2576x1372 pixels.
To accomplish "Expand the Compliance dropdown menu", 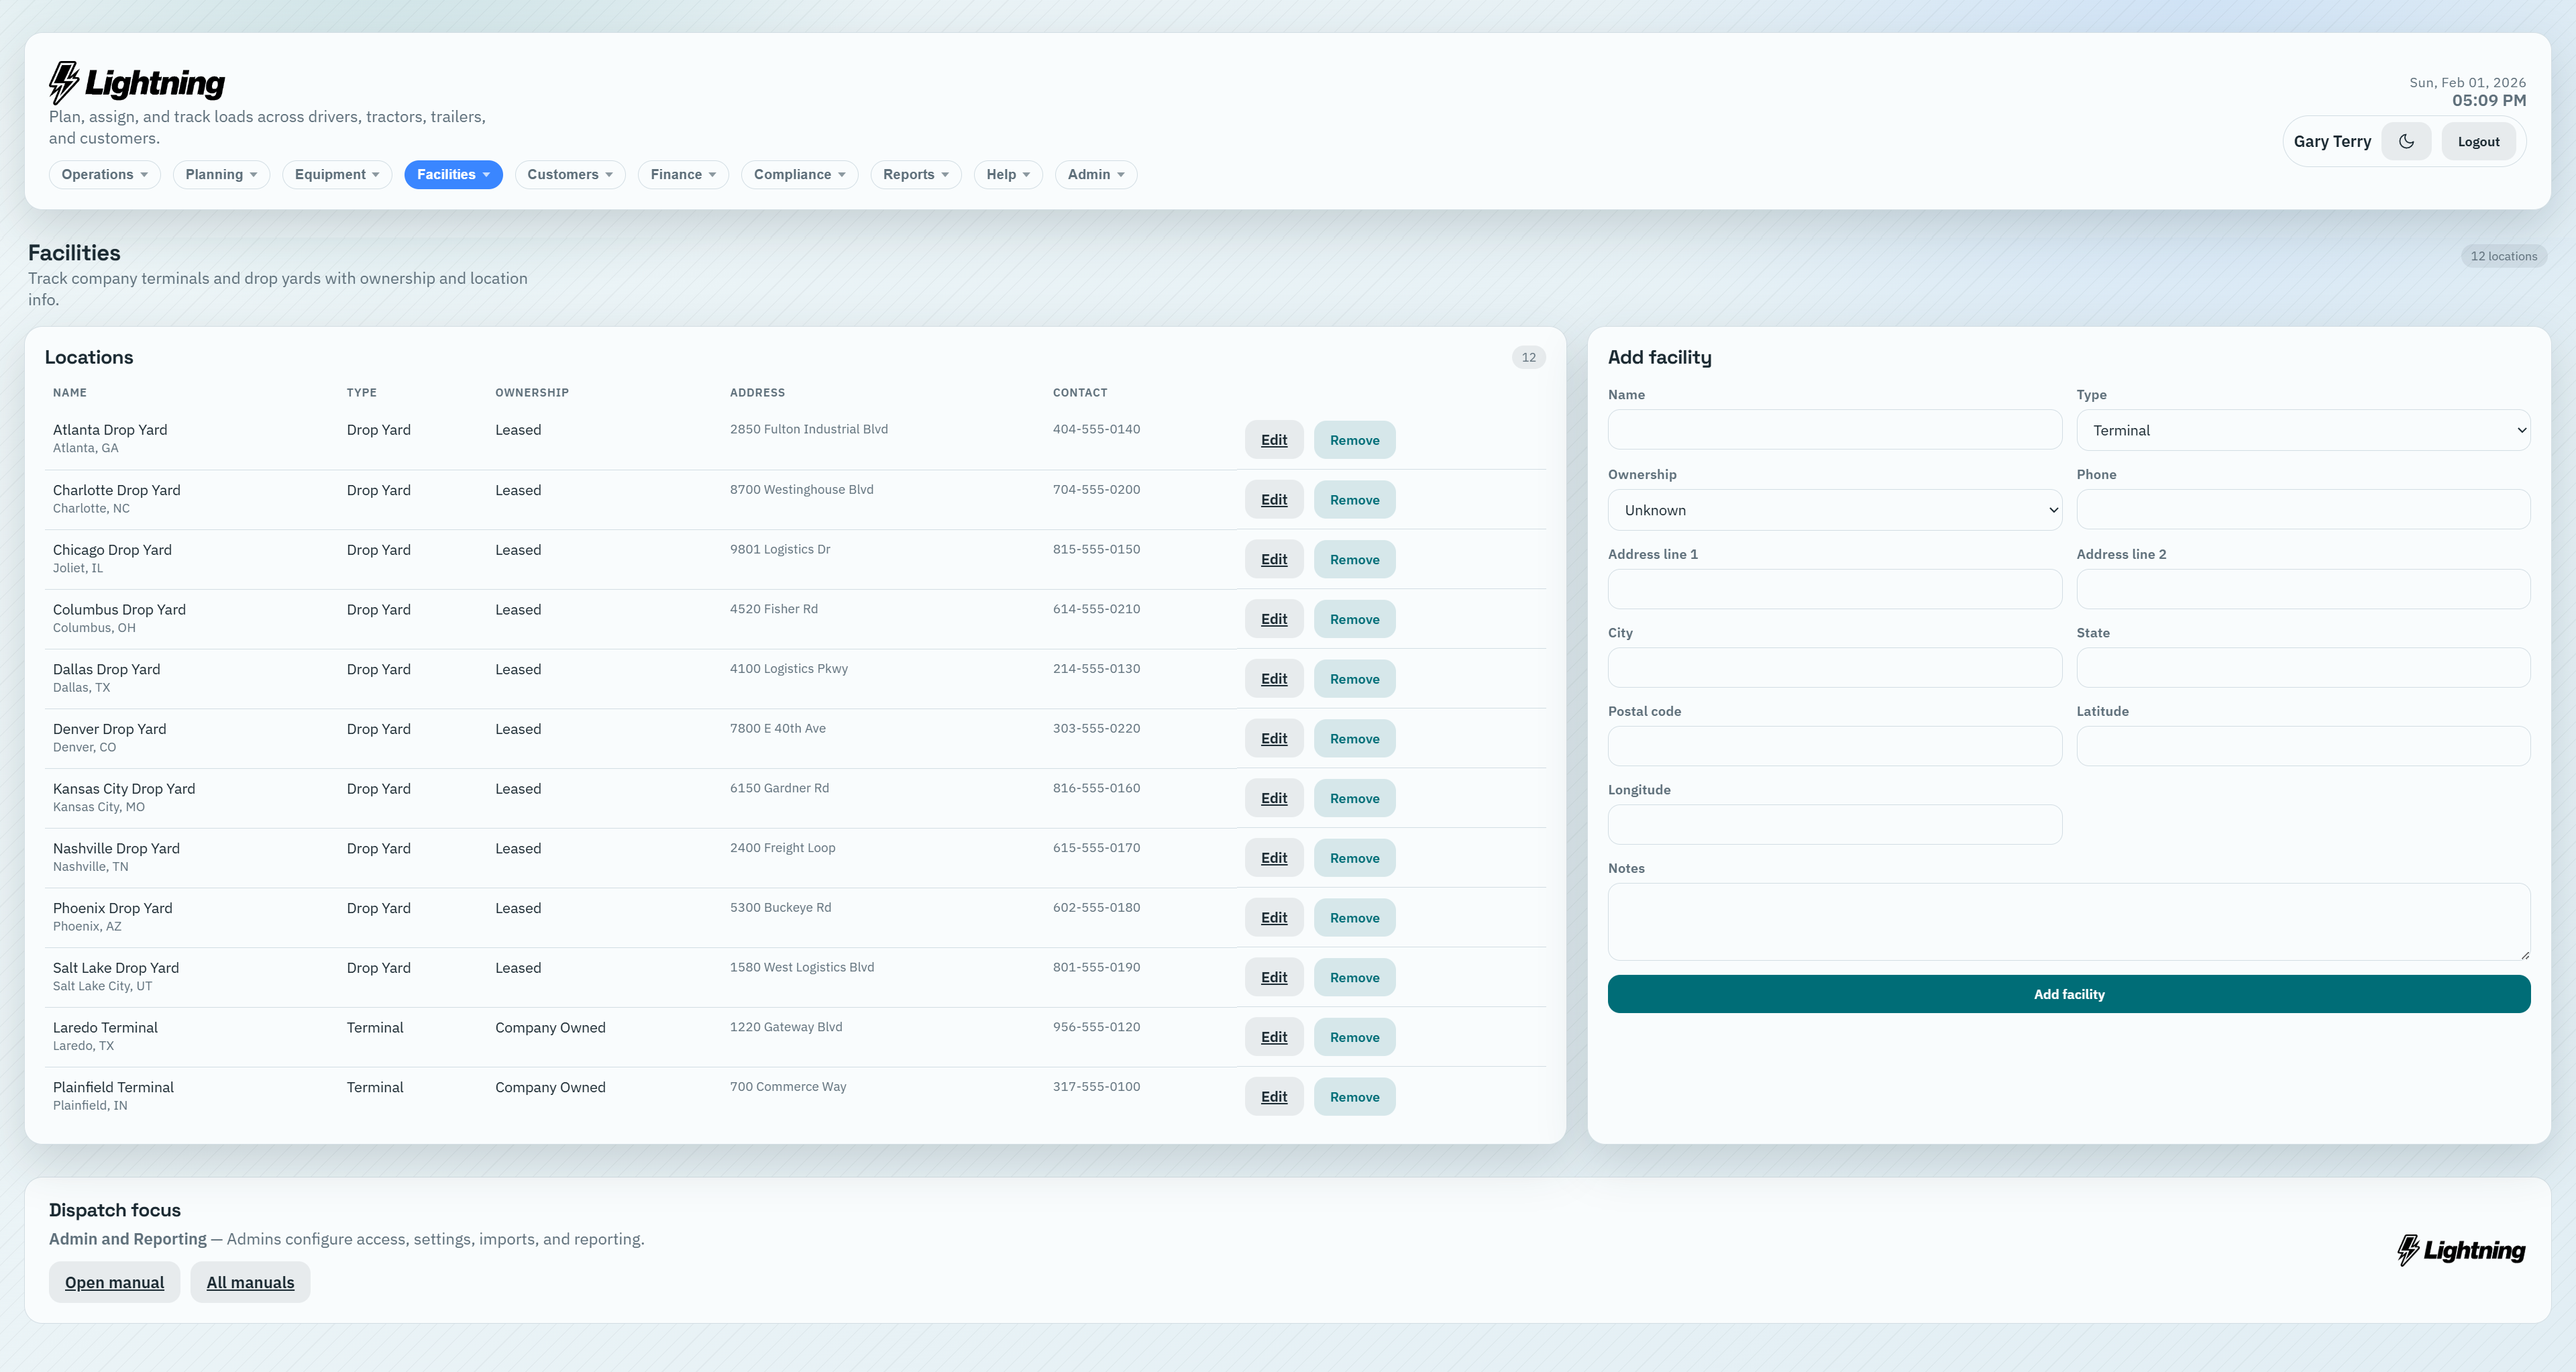I will click(x=799, y=174).
